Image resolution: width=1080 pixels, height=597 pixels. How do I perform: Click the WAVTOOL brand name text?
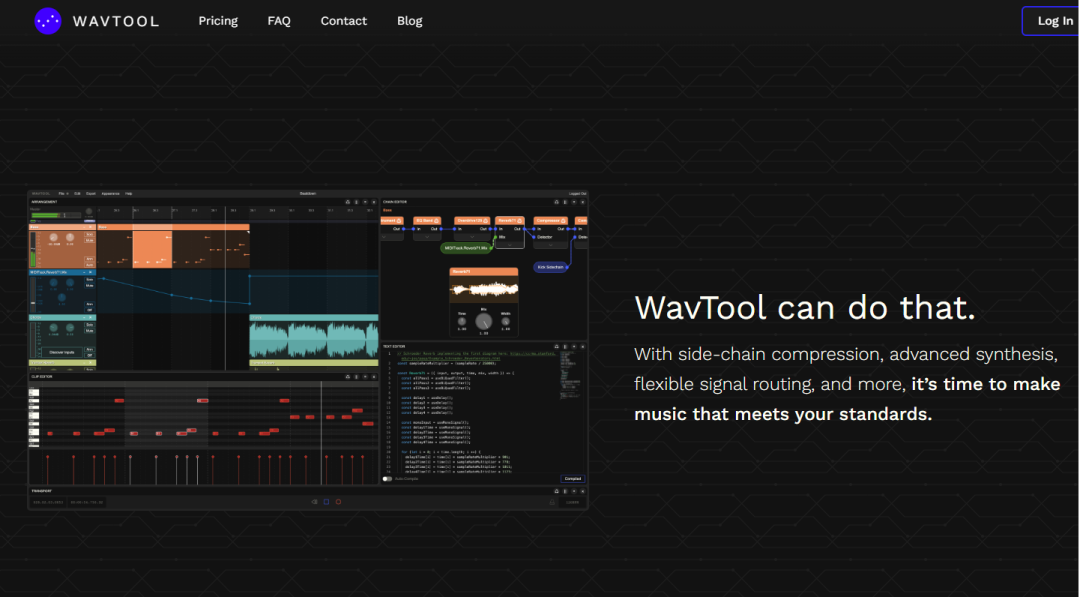[116, 21]
